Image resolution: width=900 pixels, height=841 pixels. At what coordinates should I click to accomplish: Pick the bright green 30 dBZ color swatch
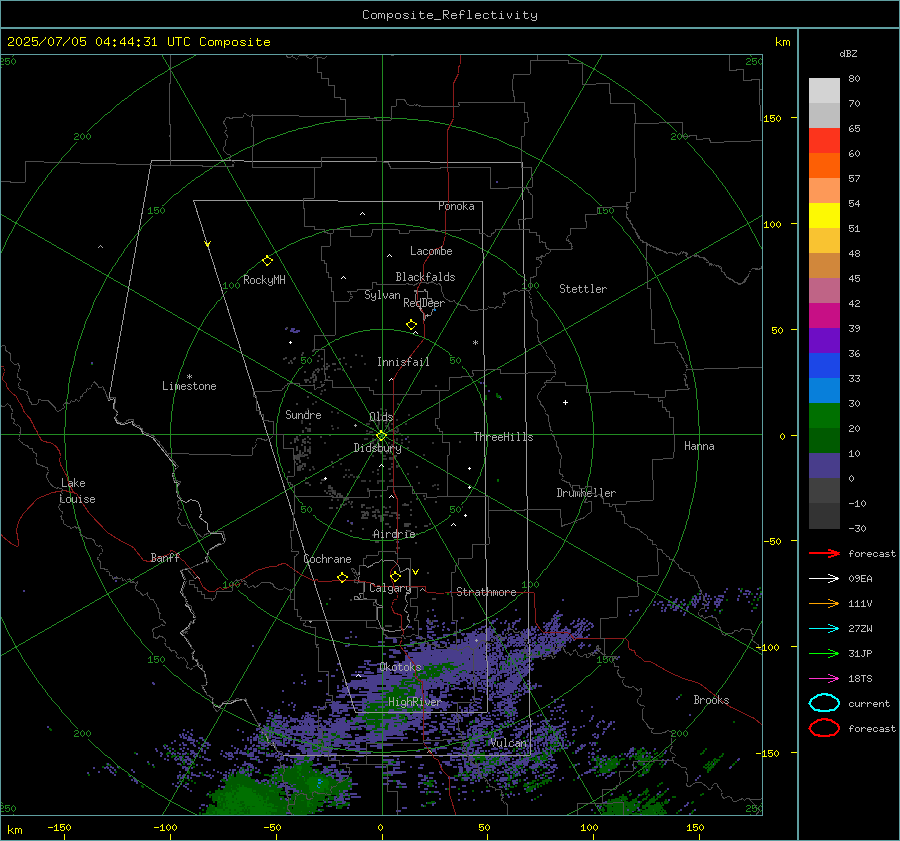click(824, 415)
